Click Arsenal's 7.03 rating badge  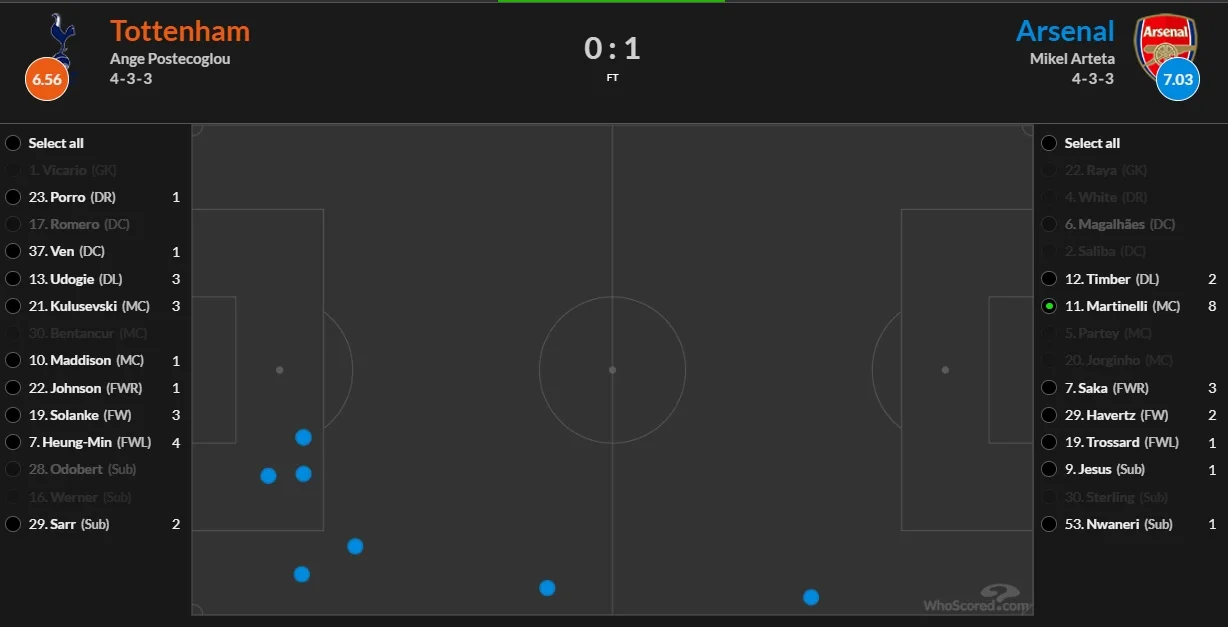[x=1177, y=80]
